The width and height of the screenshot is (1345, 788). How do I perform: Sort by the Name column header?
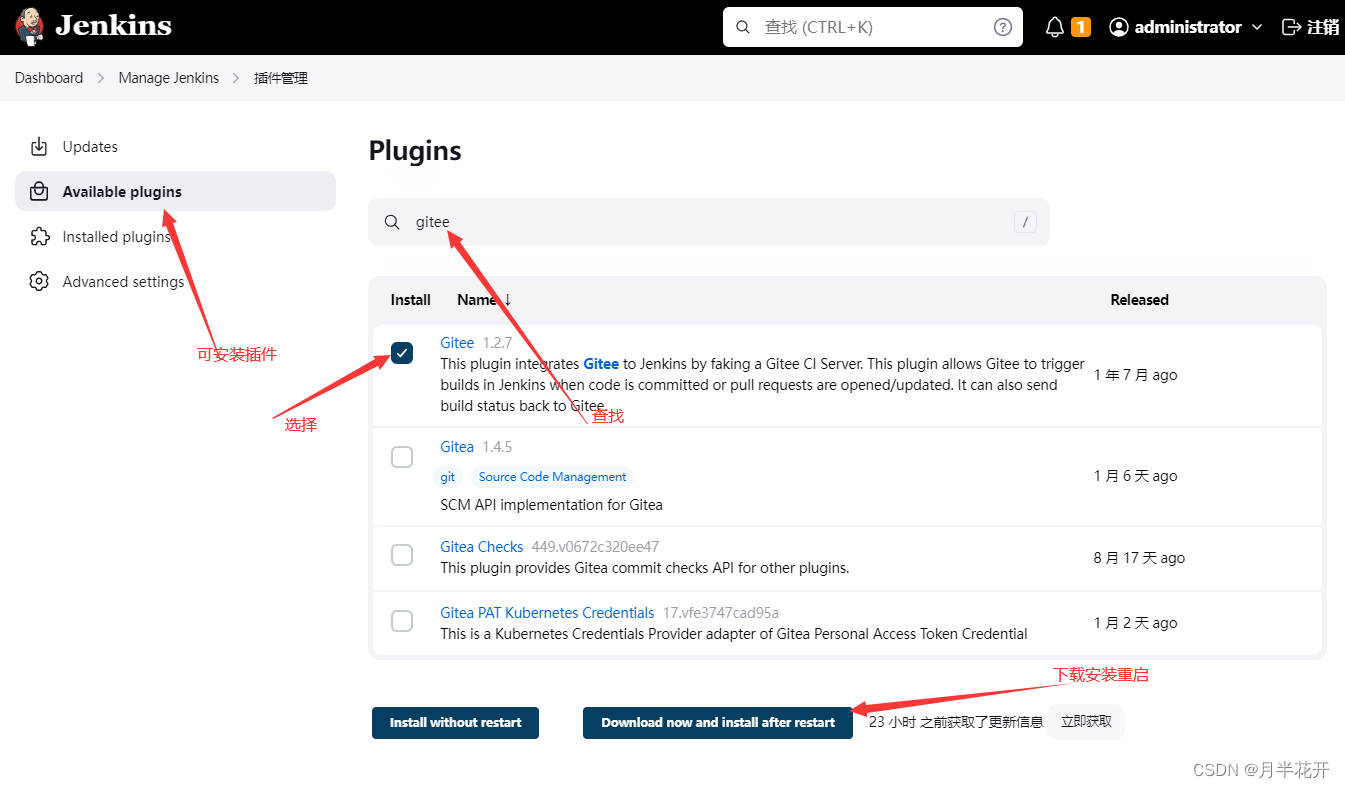pyautogui.click(x=484, y=300)
